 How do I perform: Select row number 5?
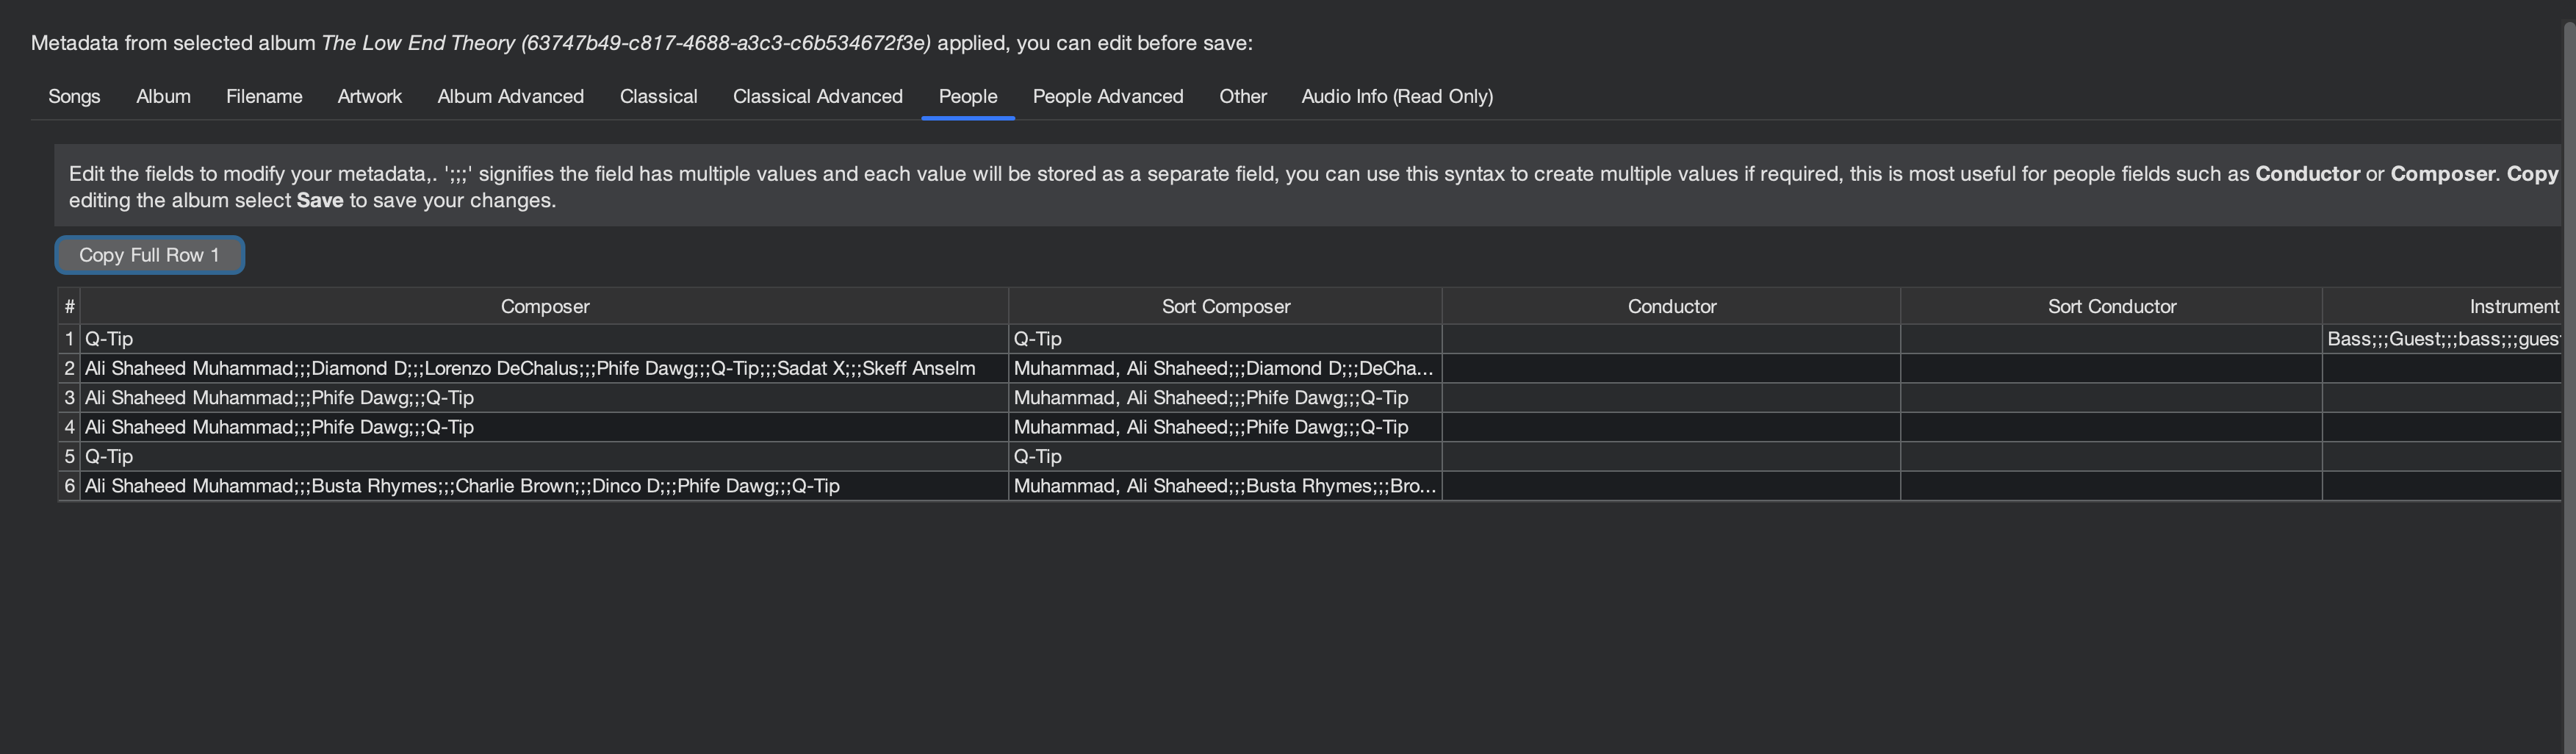point(69,456)
